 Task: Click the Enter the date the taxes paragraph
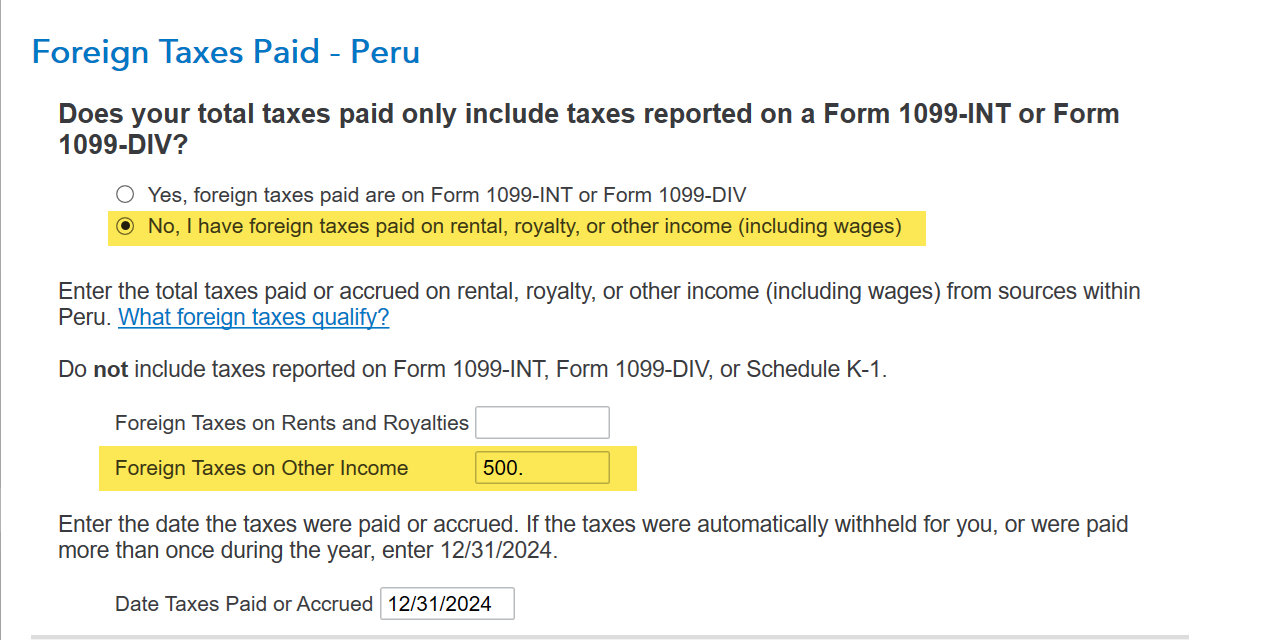coord(592,524)
